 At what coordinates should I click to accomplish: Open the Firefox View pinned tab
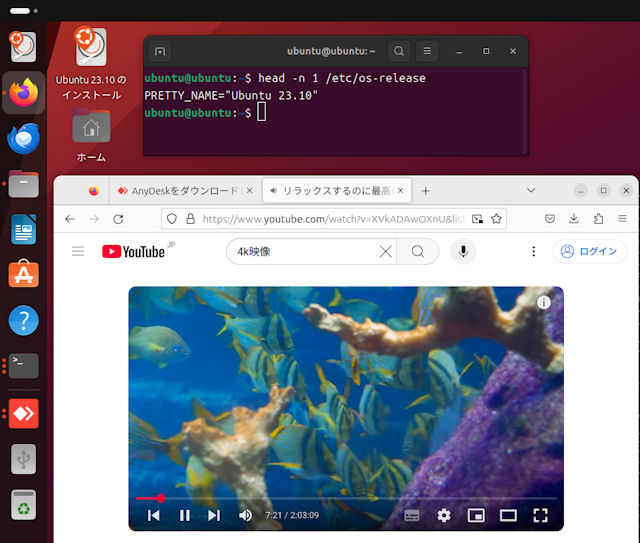(94, 191)
